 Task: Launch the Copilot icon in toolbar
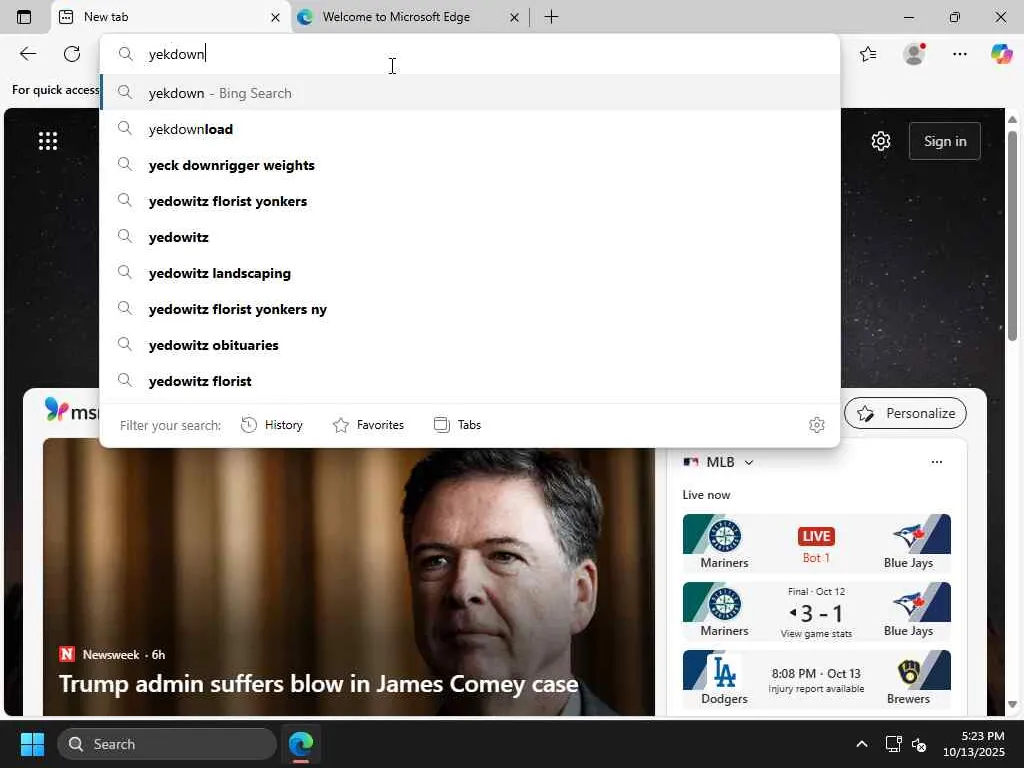pos(1001,54)
